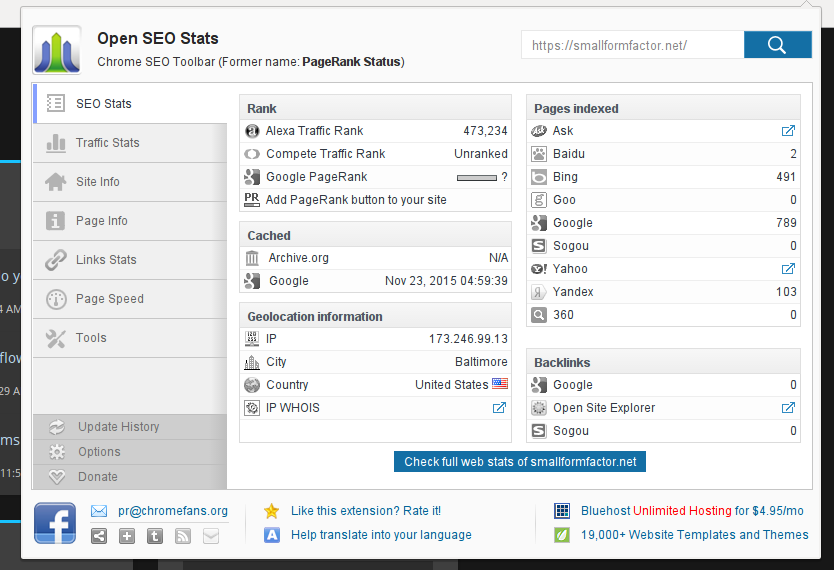Click the Google PageRank row label
Screen dimensions: 834x570
coord(316,177)
